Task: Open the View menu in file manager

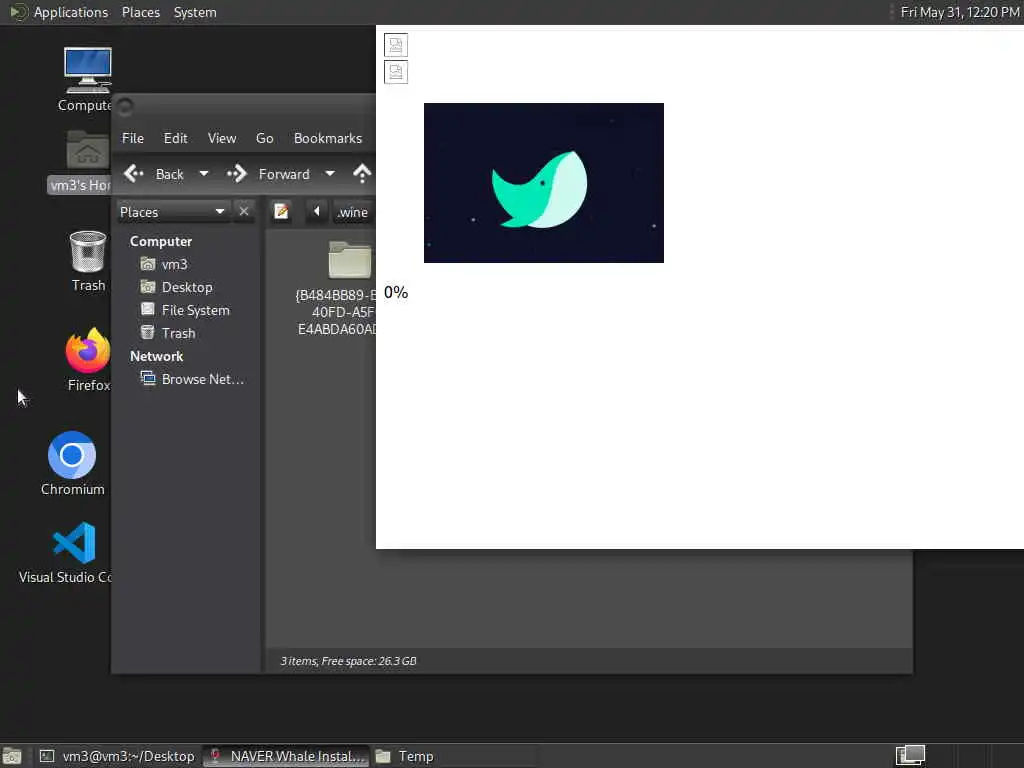Action: [222, 138]
